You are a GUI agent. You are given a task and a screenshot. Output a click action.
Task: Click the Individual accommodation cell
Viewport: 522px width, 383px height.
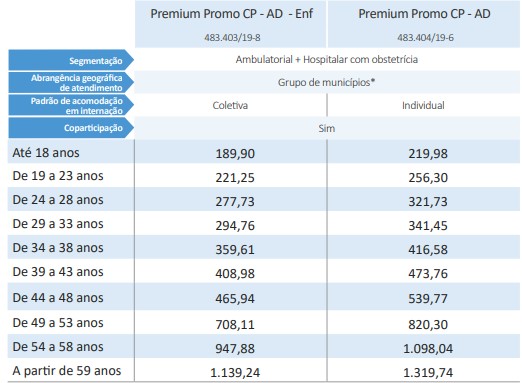(423, 105)
